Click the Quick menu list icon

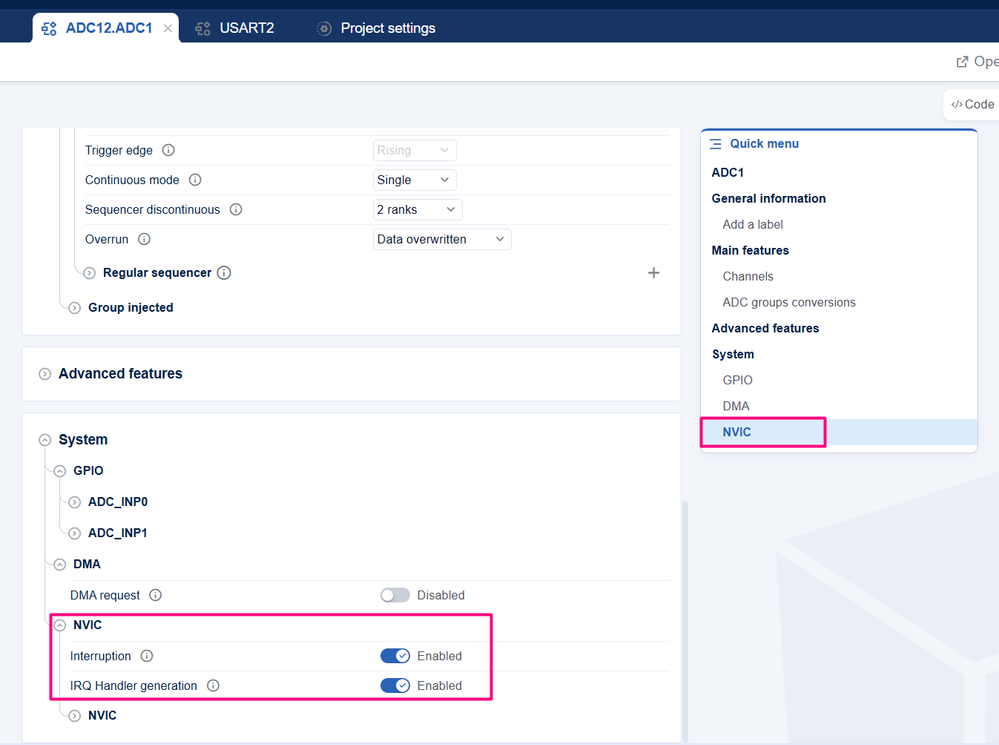coord(715,144)
